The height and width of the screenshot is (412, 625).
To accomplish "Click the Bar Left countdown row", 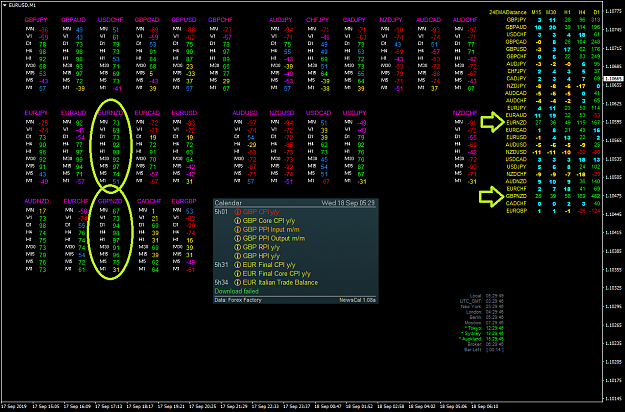I will pos(483,350).
